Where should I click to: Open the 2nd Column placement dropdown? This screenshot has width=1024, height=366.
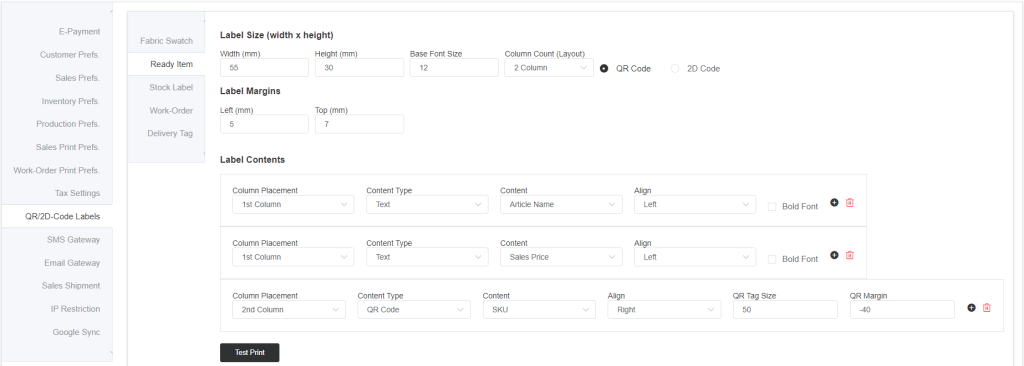coord(289,309)
